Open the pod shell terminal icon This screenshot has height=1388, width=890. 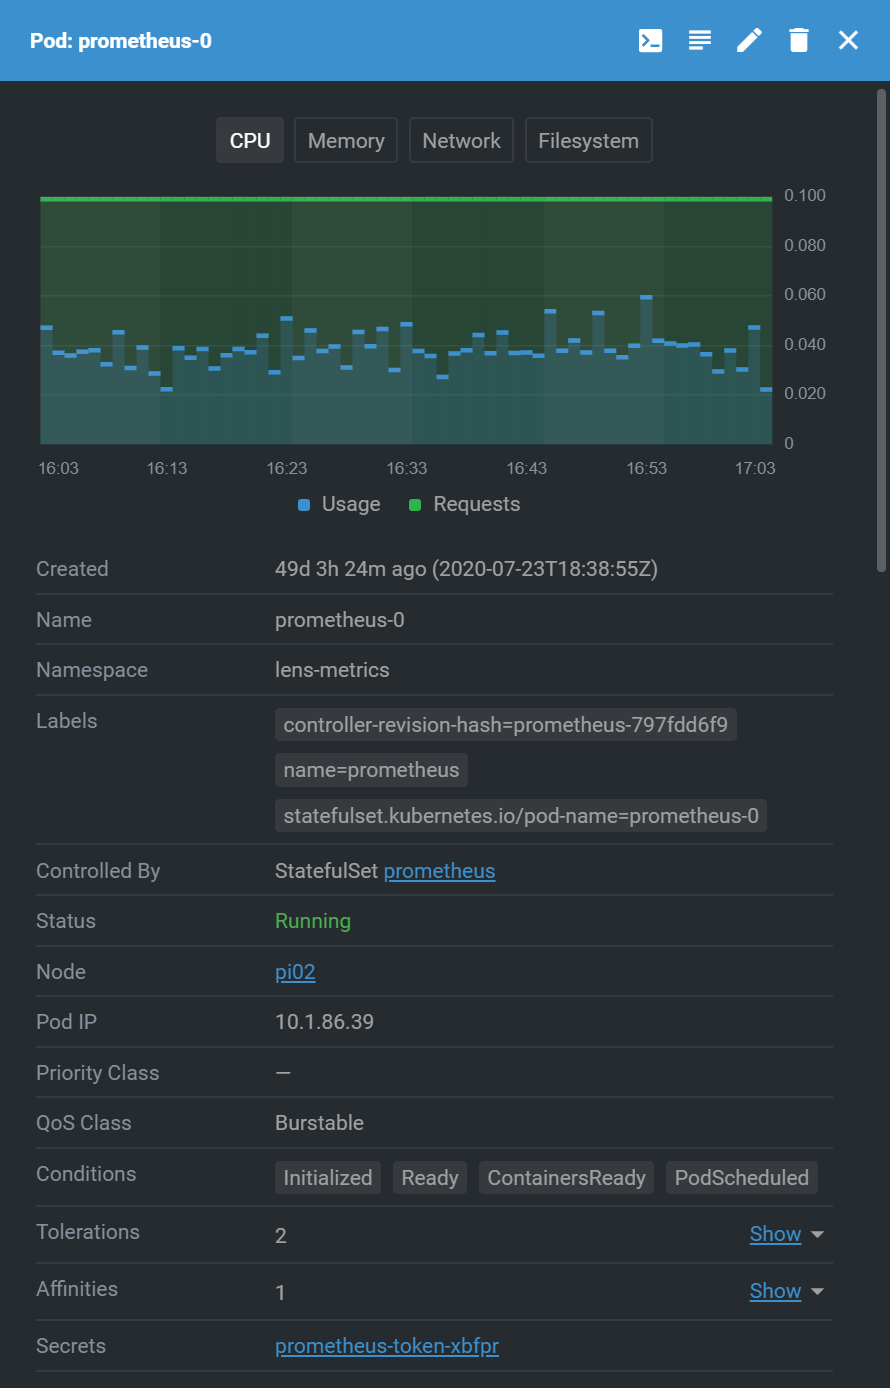650,40
